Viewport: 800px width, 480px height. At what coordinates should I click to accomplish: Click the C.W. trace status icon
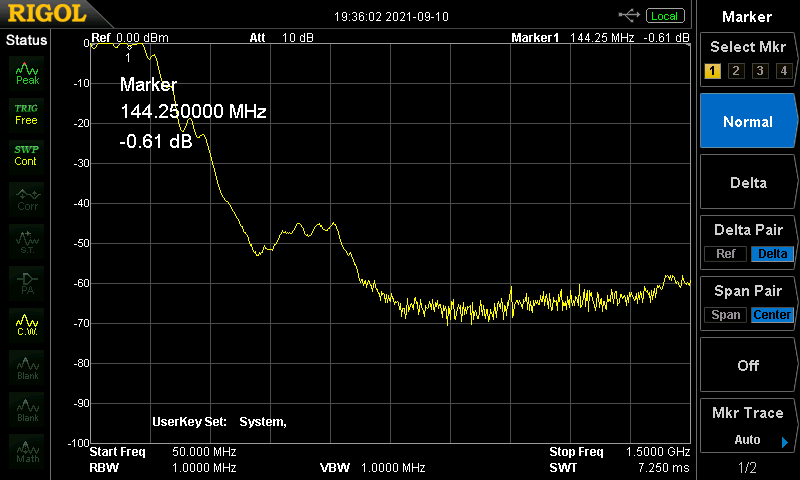[27, 324]
